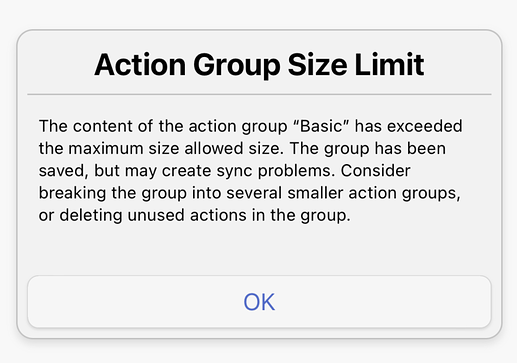
Task: Click the divider line below the title
Action: point(259,95)
